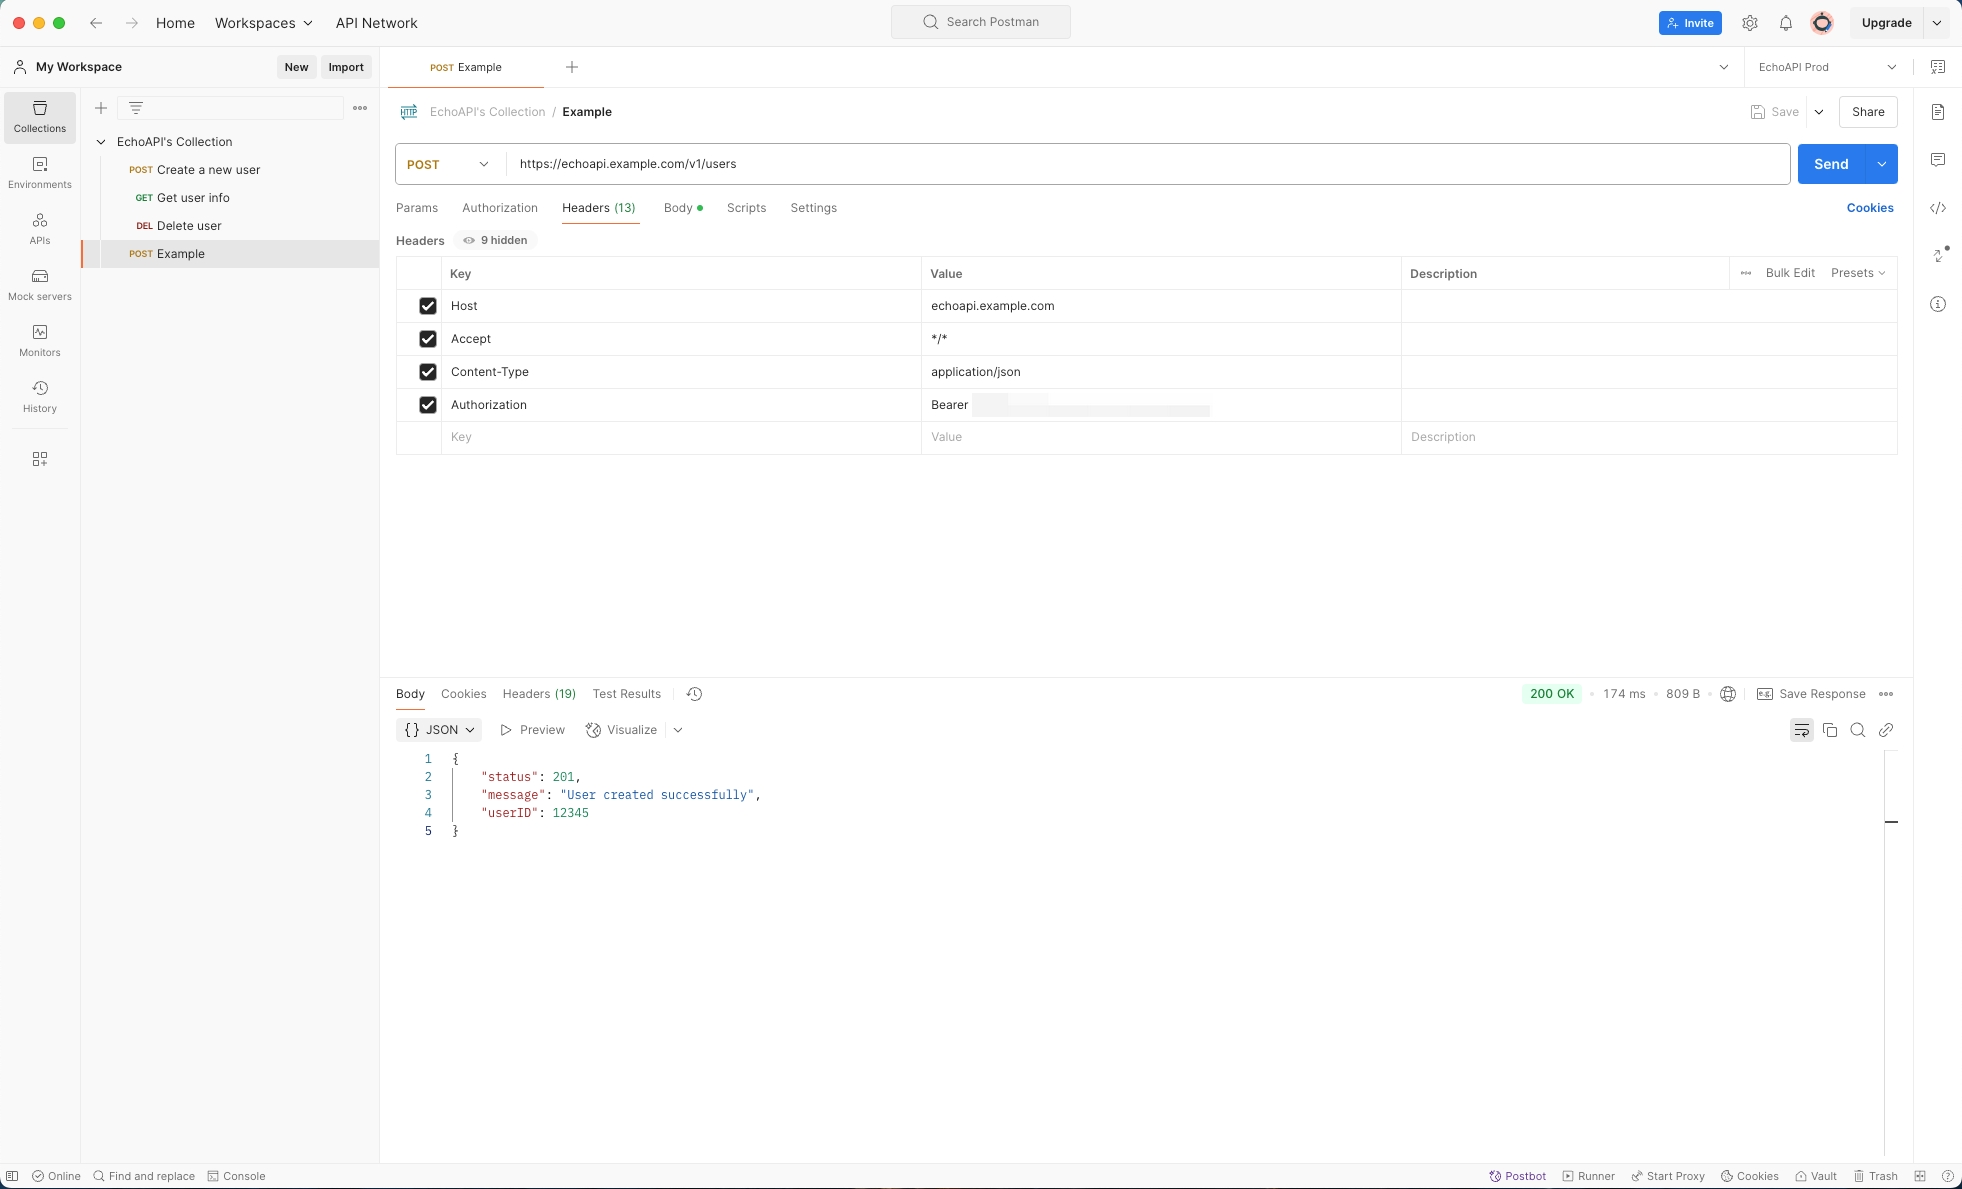Viewport: 1962px width, 1189px height.
Task: Open Send button dropdown arrow
Action: (x=1882, y=164)
